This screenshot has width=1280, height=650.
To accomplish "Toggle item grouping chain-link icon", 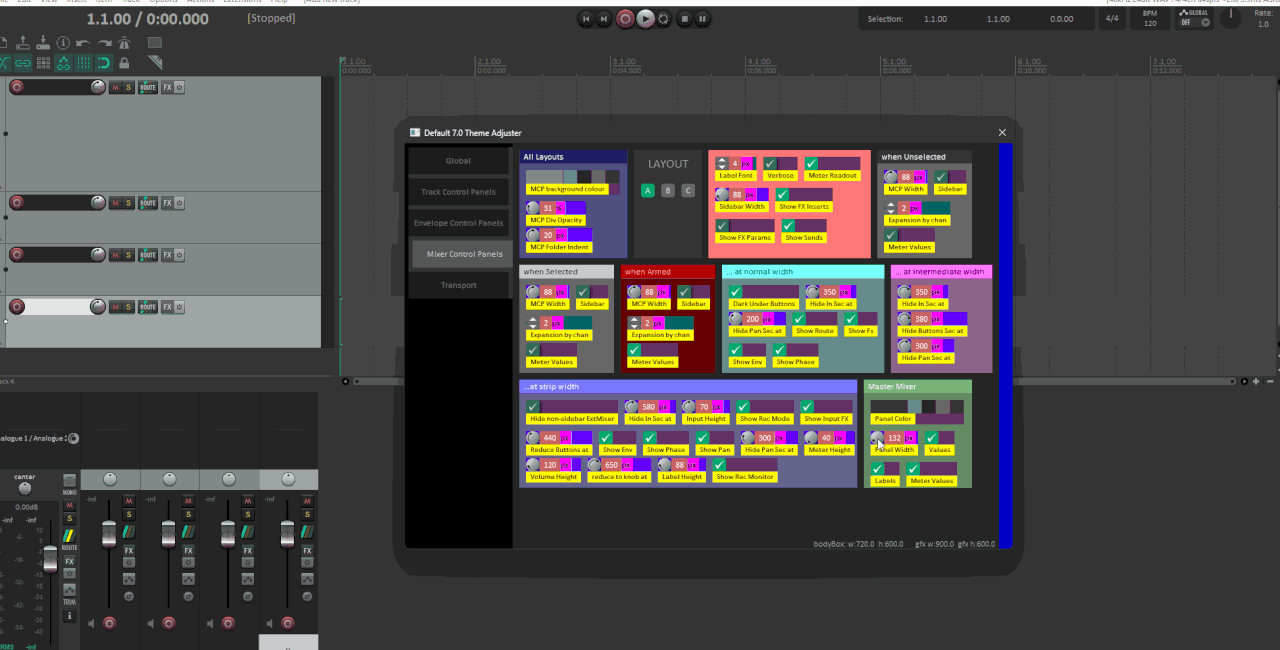I will [x=23, y=63].
